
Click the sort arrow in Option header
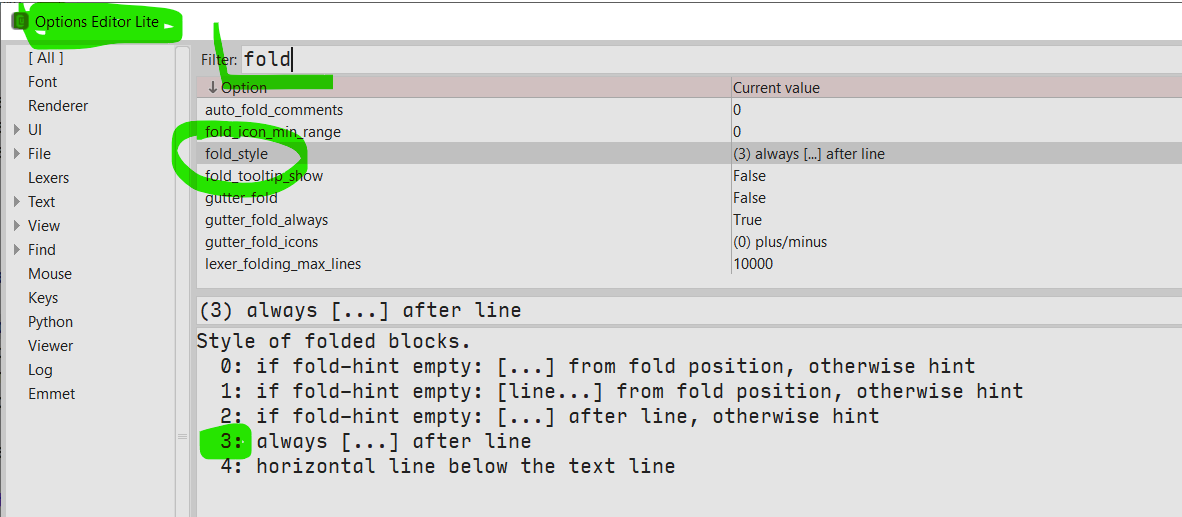click(212, 88)
